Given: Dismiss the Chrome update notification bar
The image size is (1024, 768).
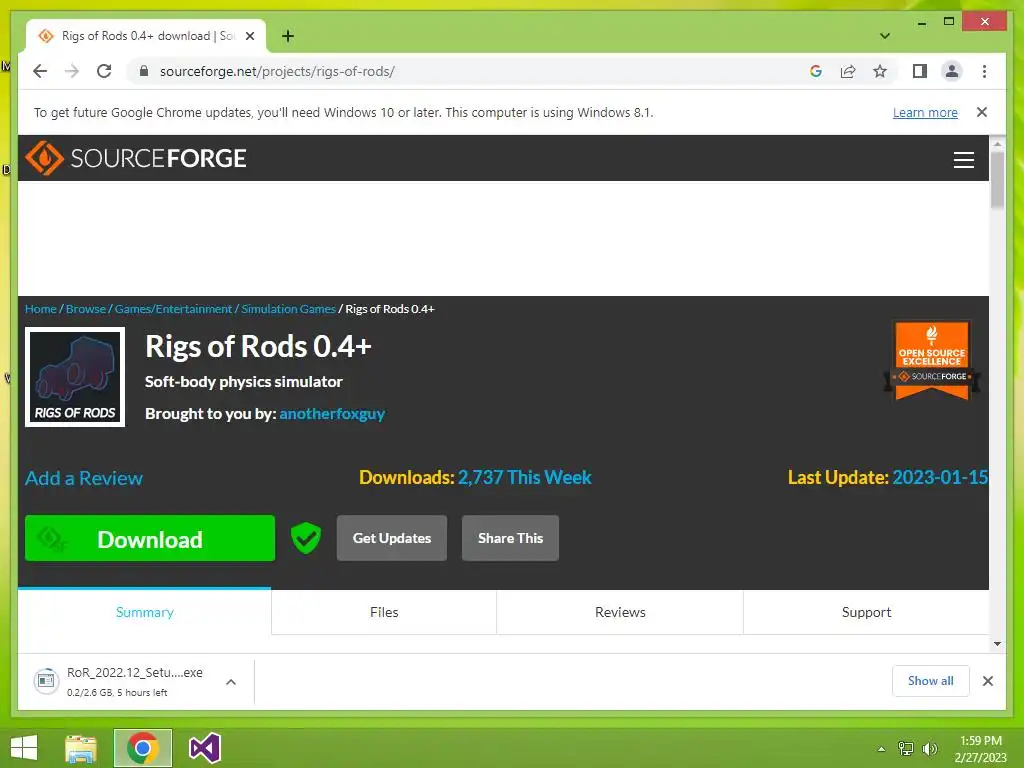Looking at the screenshot, I should click(x=982, y=112).
